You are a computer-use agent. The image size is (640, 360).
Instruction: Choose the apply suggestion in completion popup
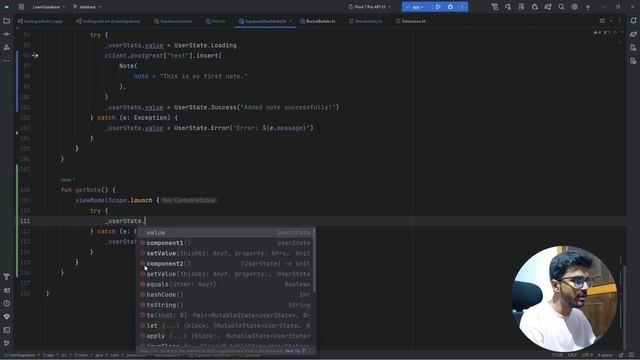(x=225, y=336)
